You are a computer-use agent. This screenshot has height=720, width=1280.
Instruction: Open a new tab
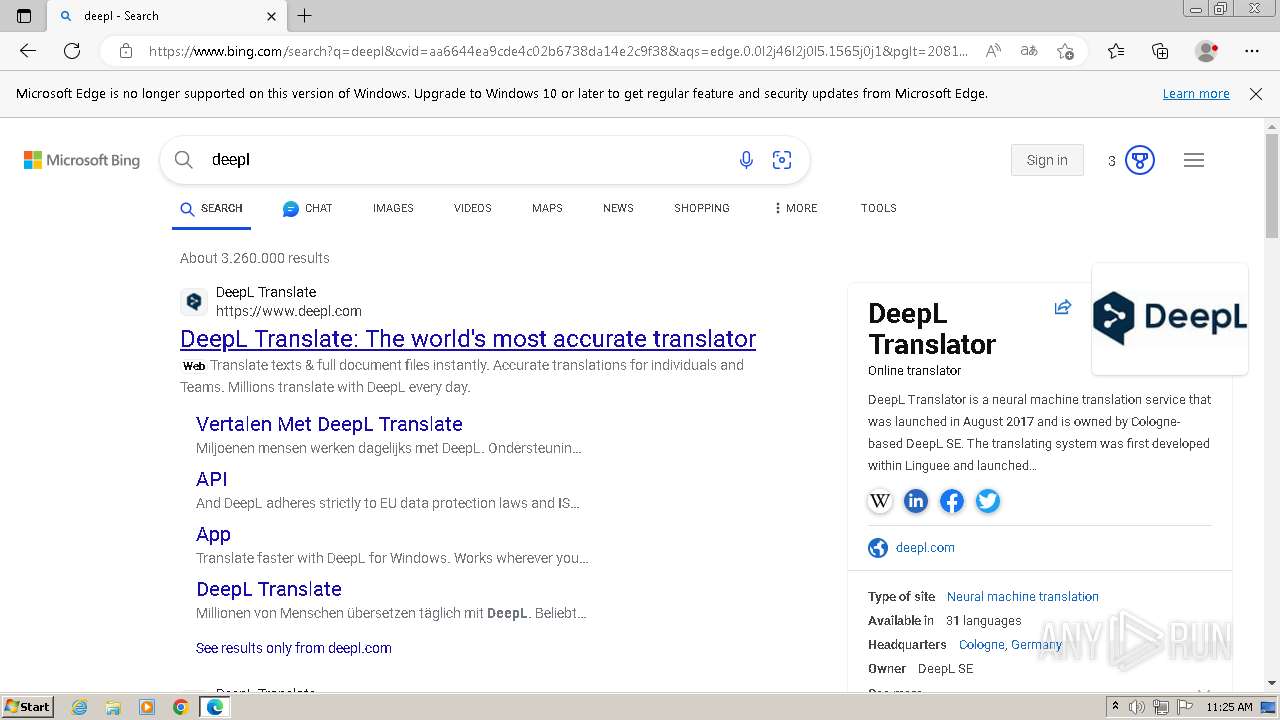coord(305,16)
